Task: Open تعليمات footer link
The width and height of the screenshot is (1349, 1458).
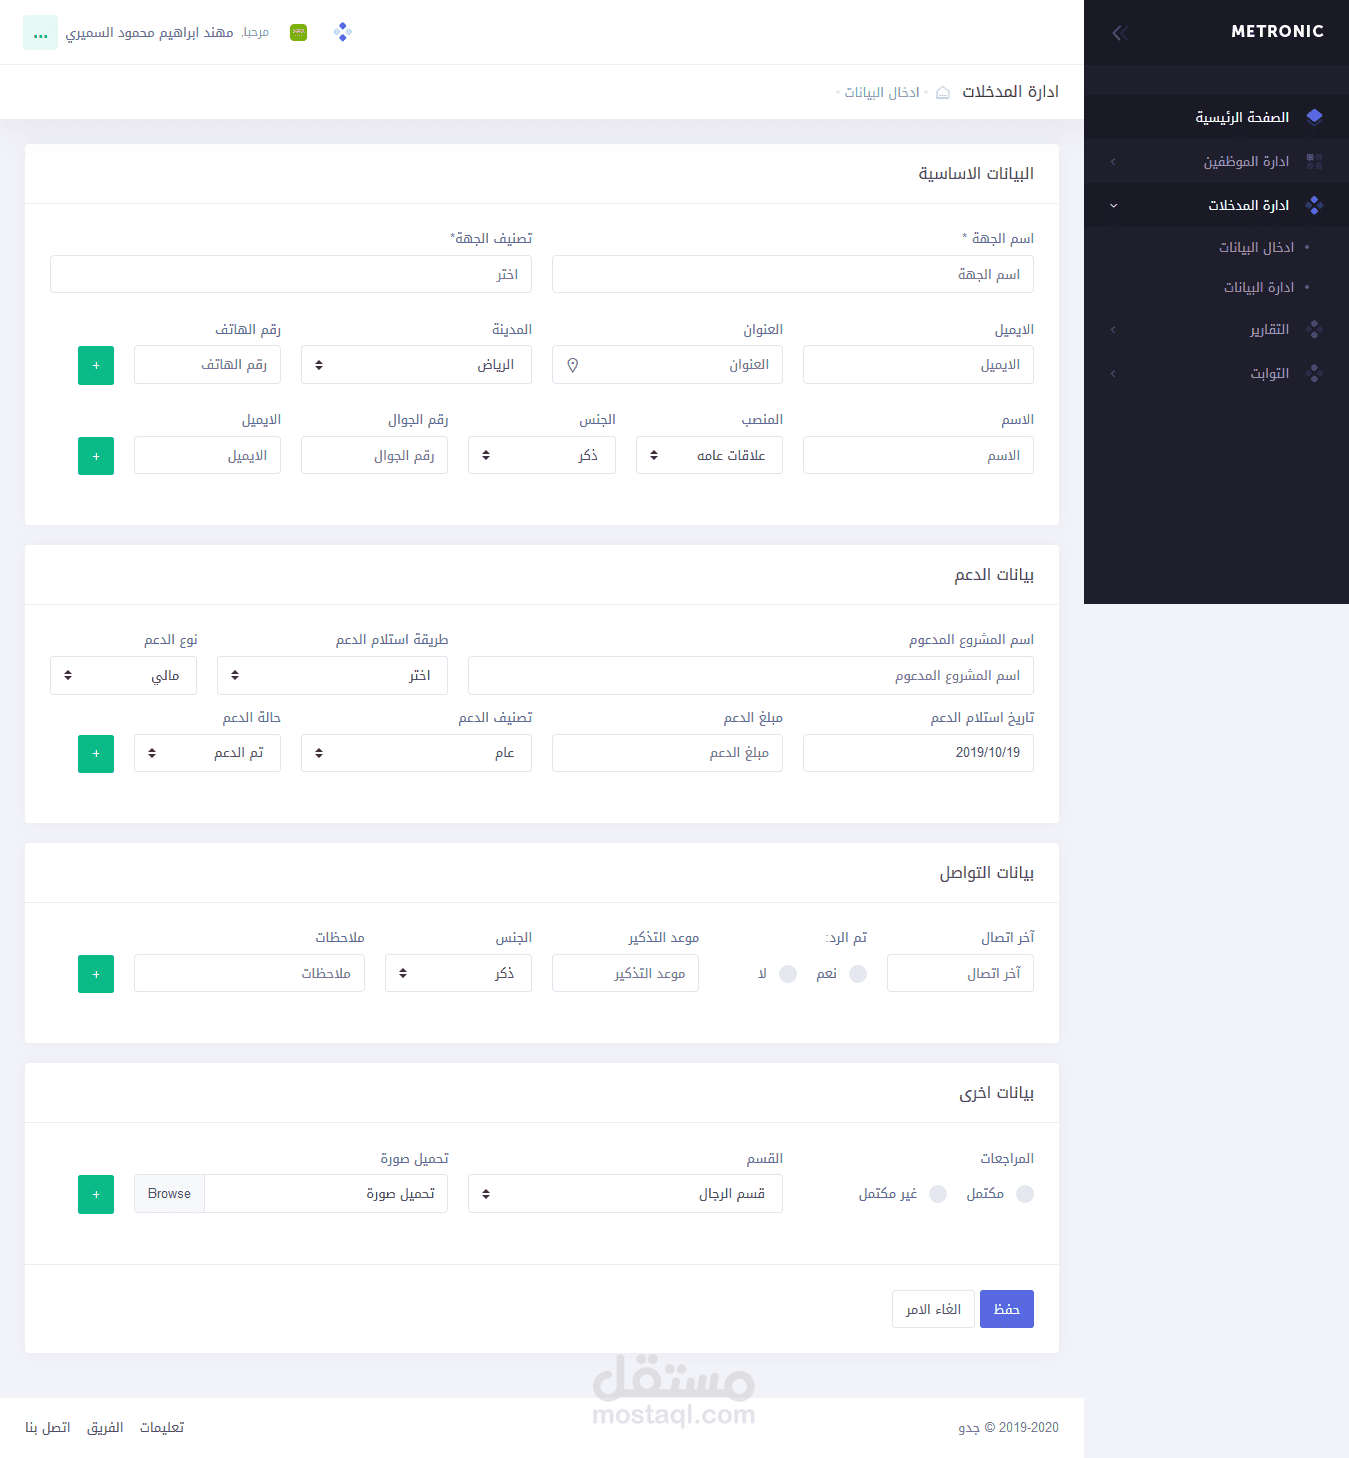Action: pos(162,1427)
